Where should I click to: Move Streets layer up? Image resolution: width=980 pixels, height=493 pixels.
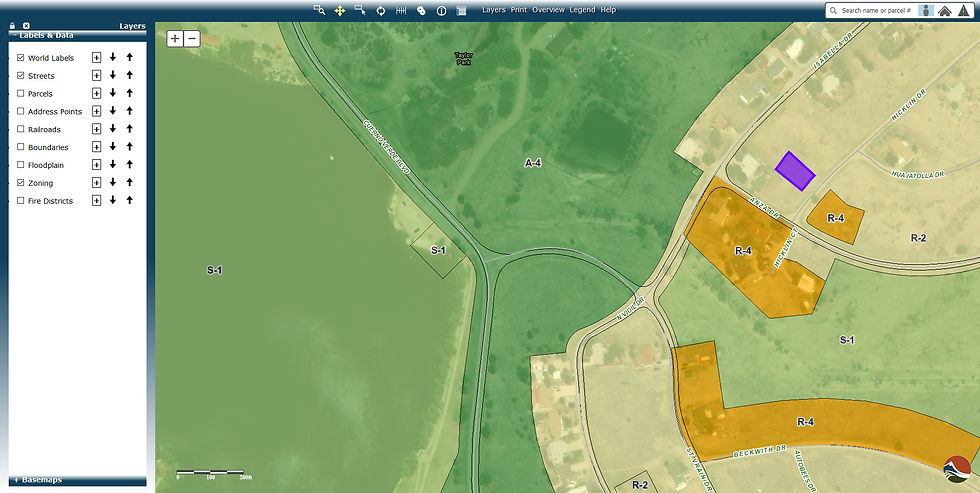tap(129, 75)
